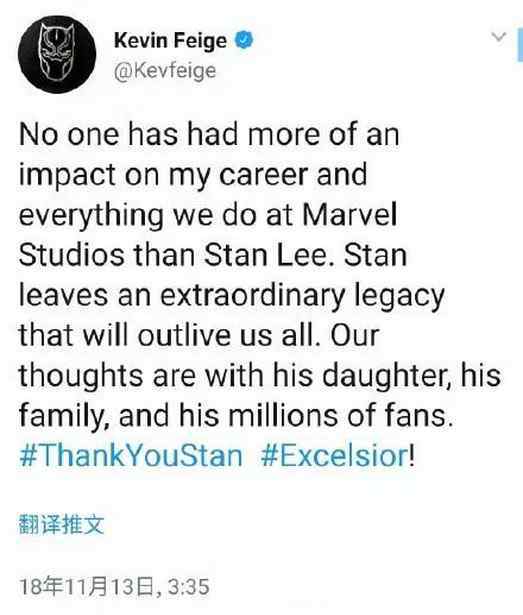Screen dimensions: 523x615
Task: Expand the tweet options chevron
Action: click(499, 37)
